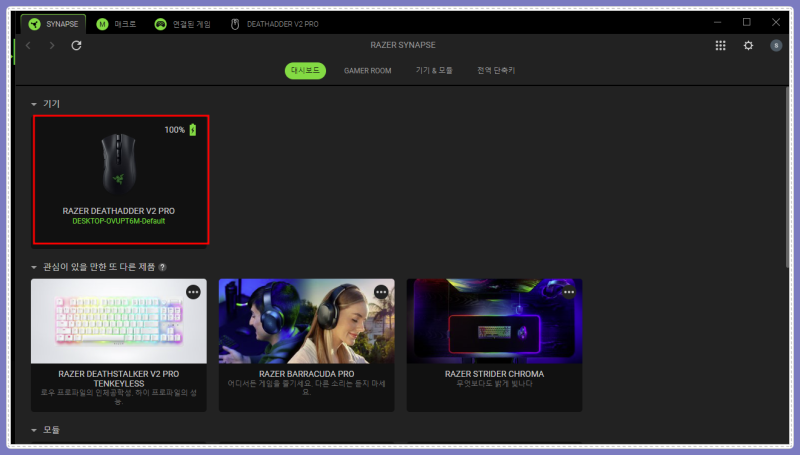
Task: Click the 100% battery level text
Action: pyautogui.click(x=174, y=130)
